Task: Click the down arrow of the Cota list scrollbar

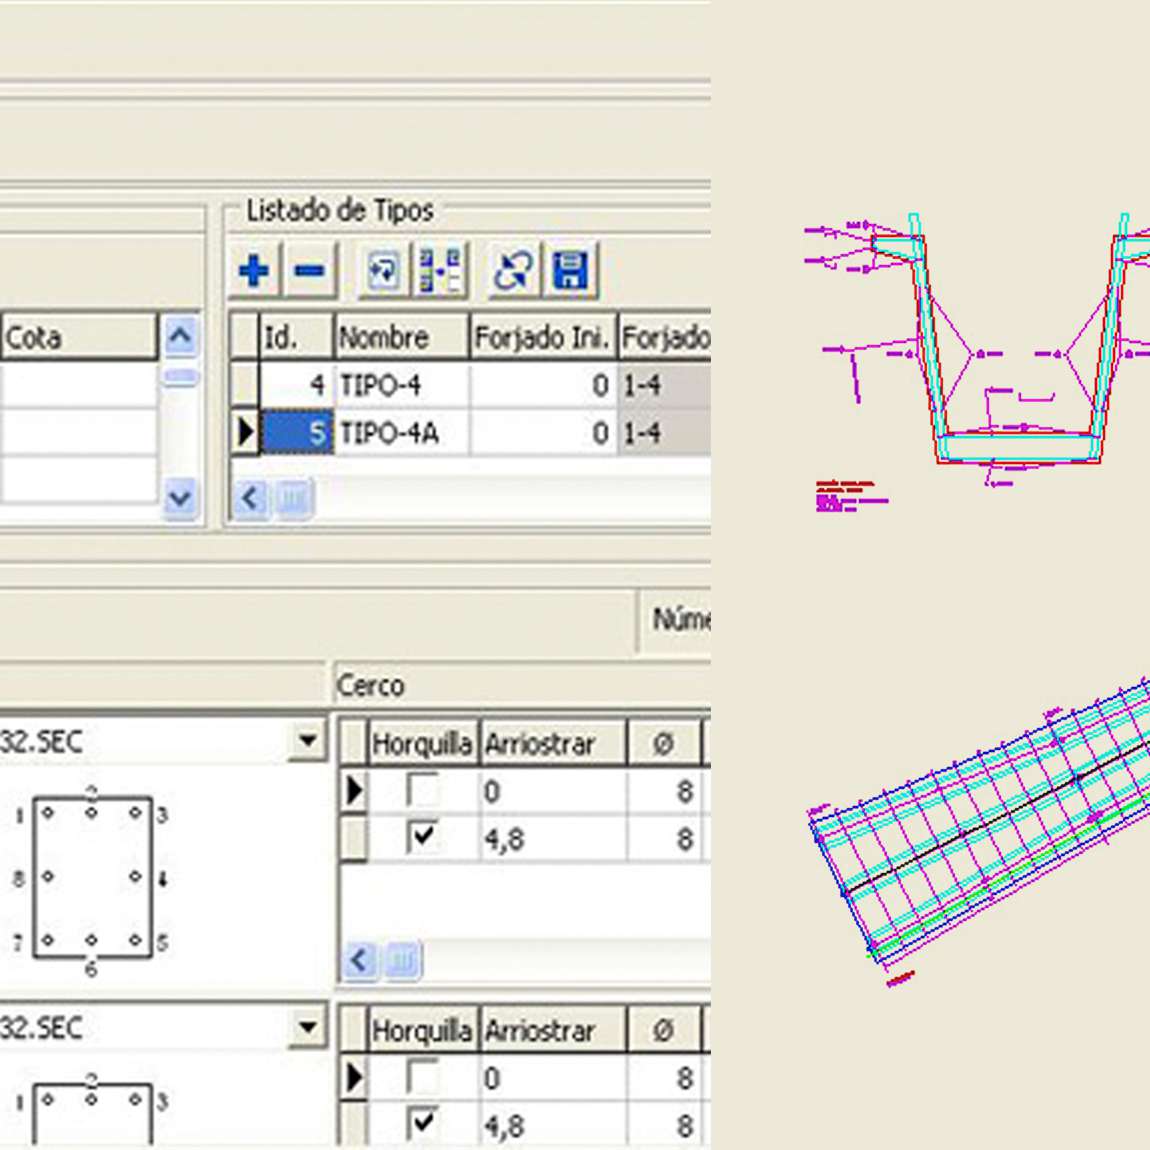Action: coord(180,498)
